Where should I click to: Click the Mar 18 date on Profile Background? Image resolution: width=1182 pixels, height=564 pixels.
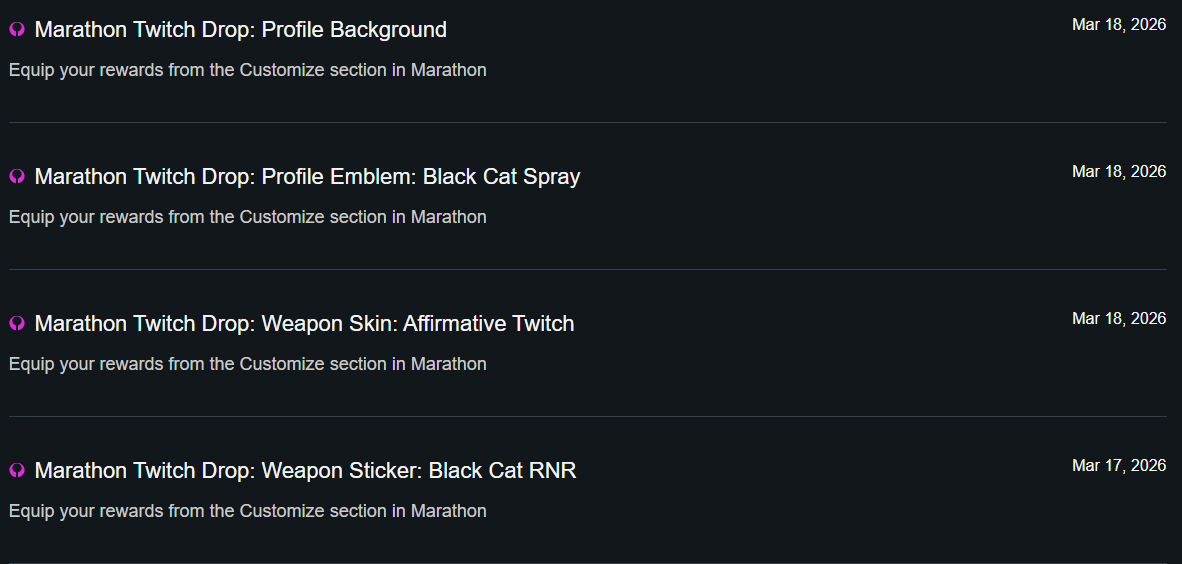[1119, 25]
